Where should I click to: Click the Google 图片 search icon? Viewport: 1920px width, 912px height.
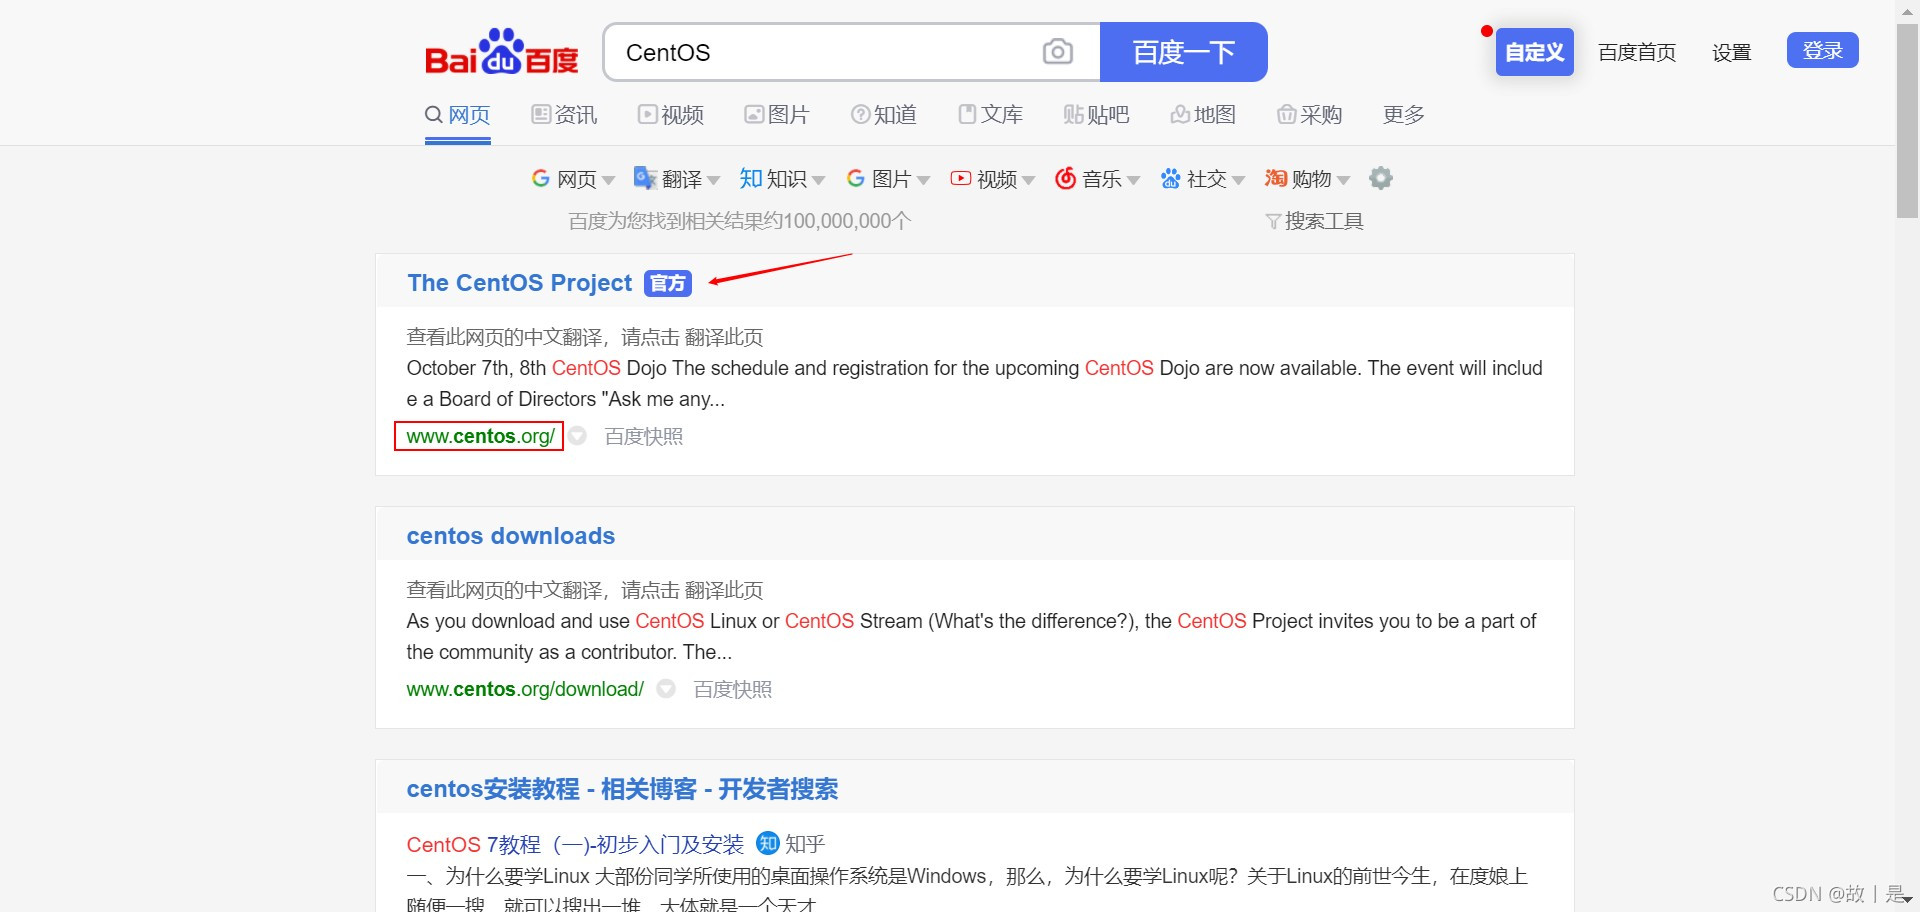pyautogui.click(x=856, y=178)
